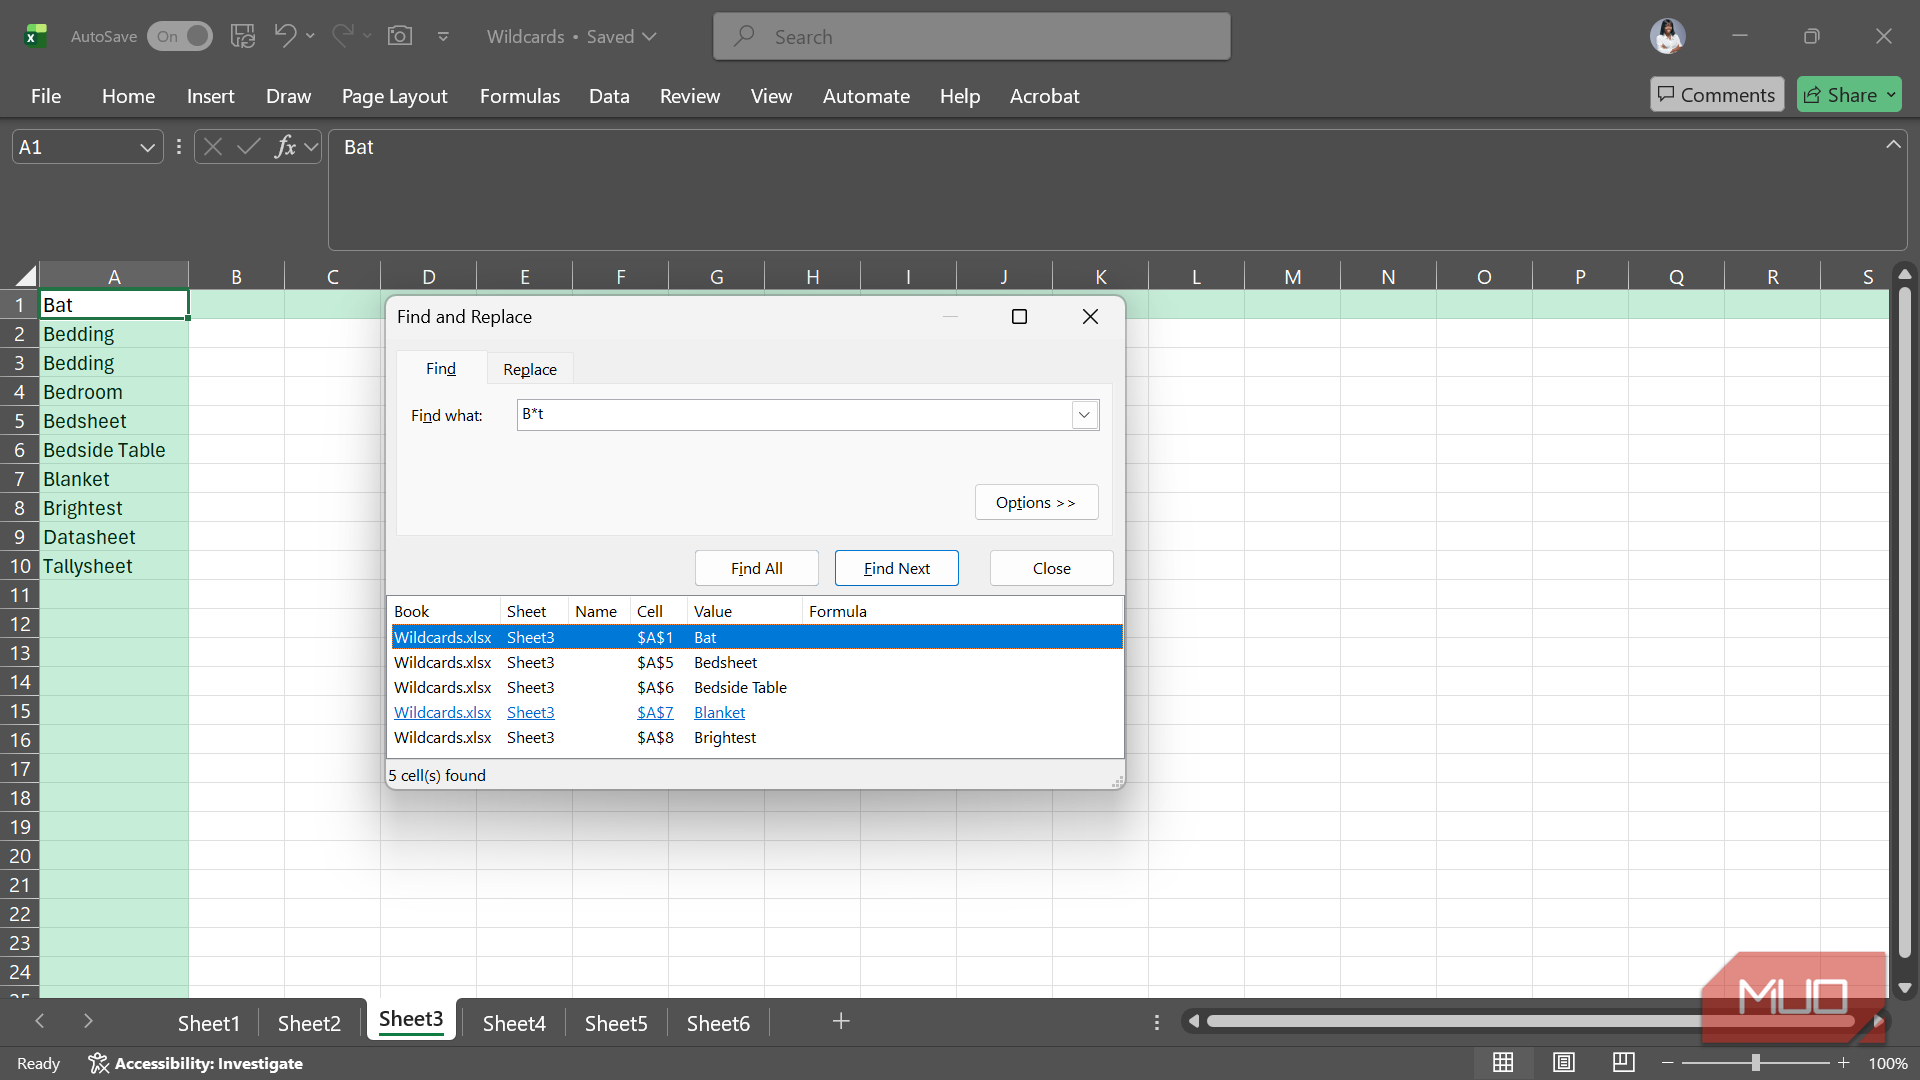Collapse the formula bar chevron

coord(1893,144)
